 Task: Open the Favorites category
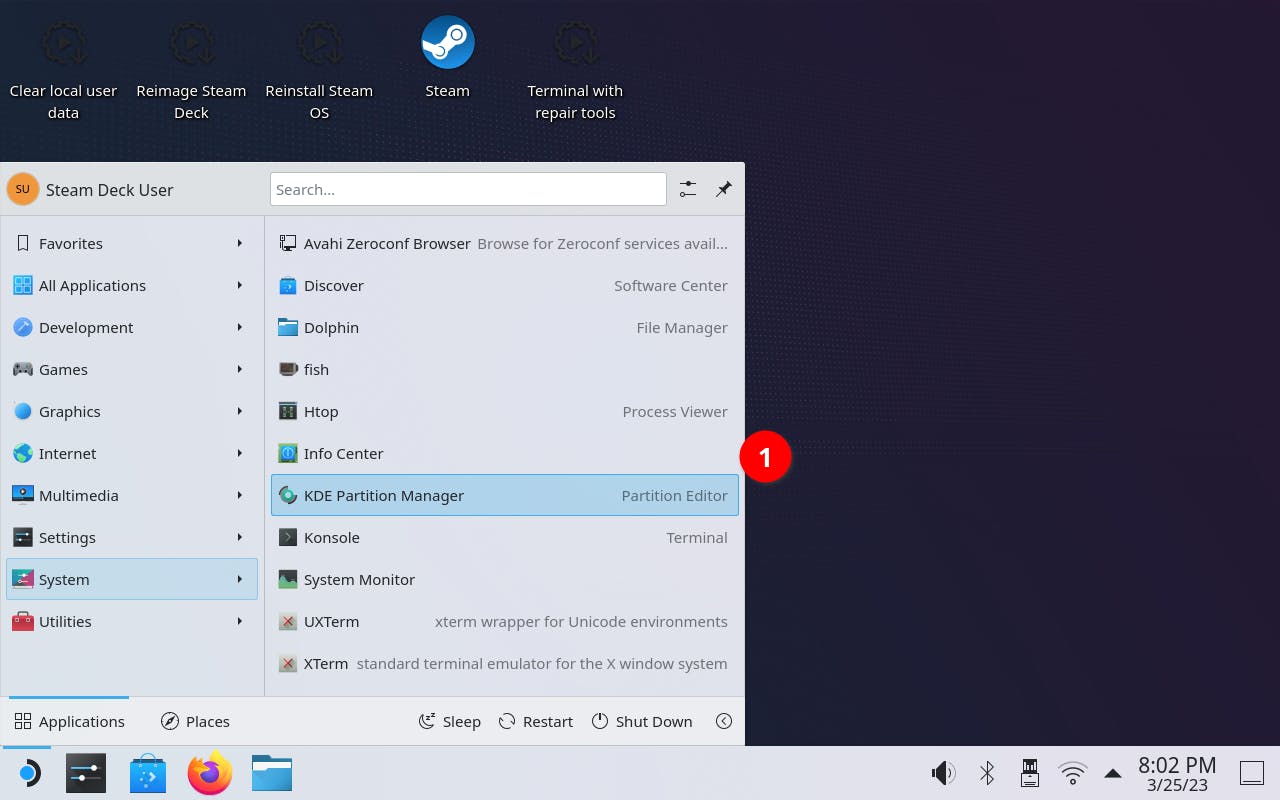[132, 243]
